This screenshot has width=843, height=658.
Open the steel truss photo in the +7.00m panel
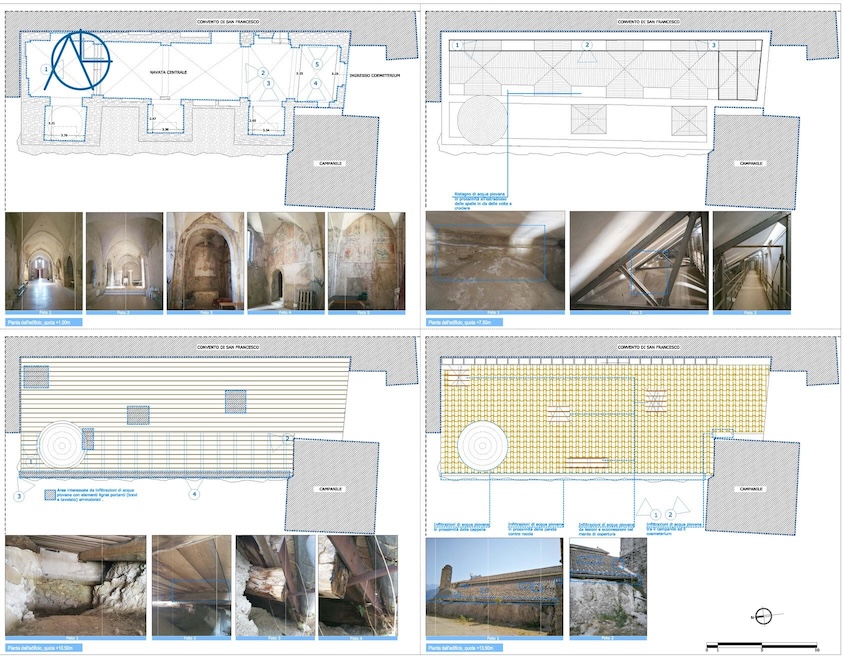[638, 261]
